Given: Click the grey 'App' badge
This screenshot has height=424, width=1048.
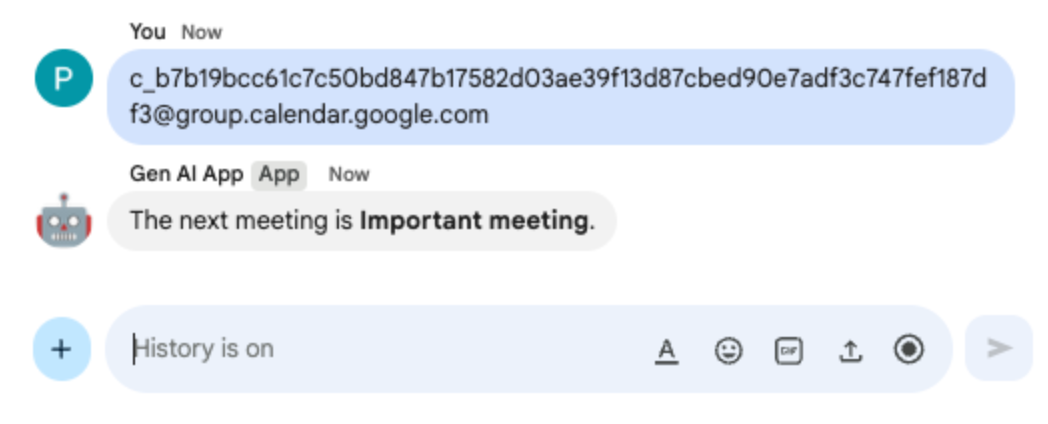Looking at the screenshot, I should (x=279, y=174).
